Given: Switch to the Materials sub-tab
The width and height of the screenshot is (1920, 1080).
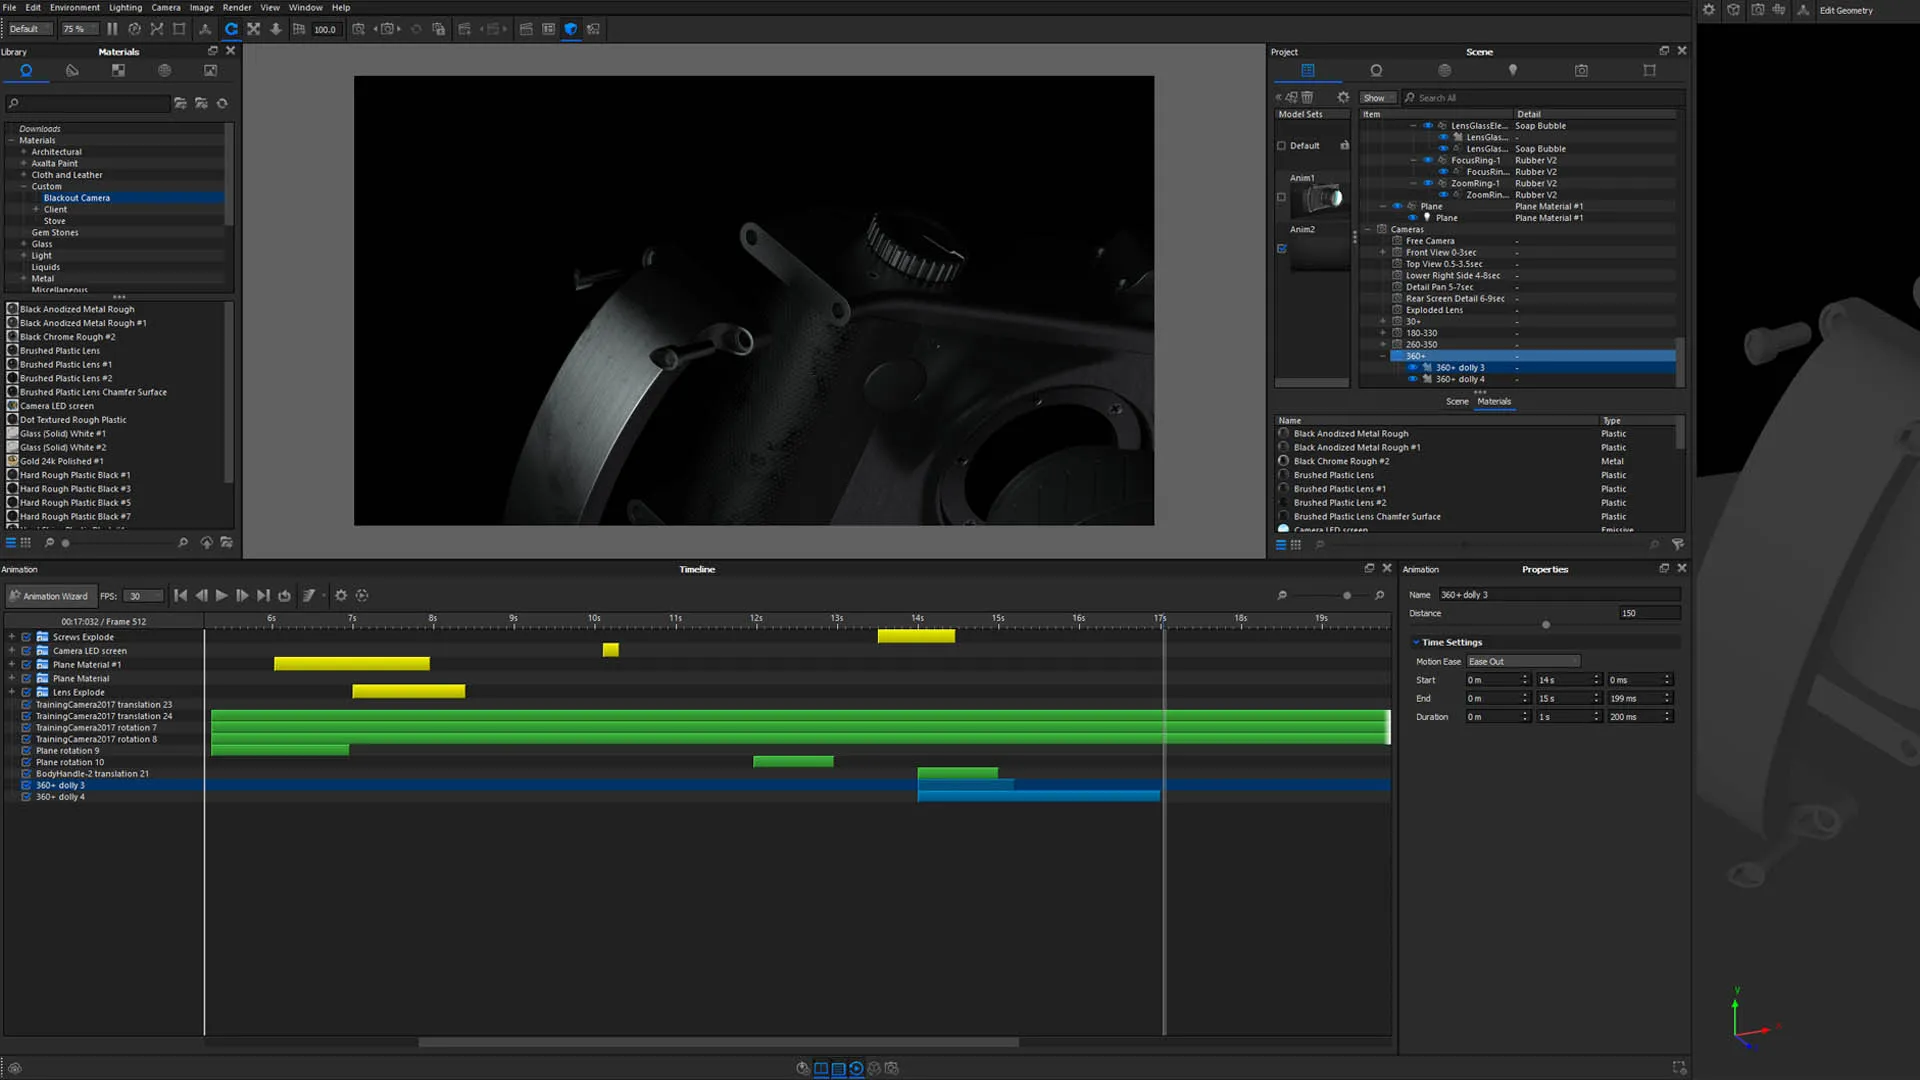Looking at the screenshot, I should [1494, 402].
